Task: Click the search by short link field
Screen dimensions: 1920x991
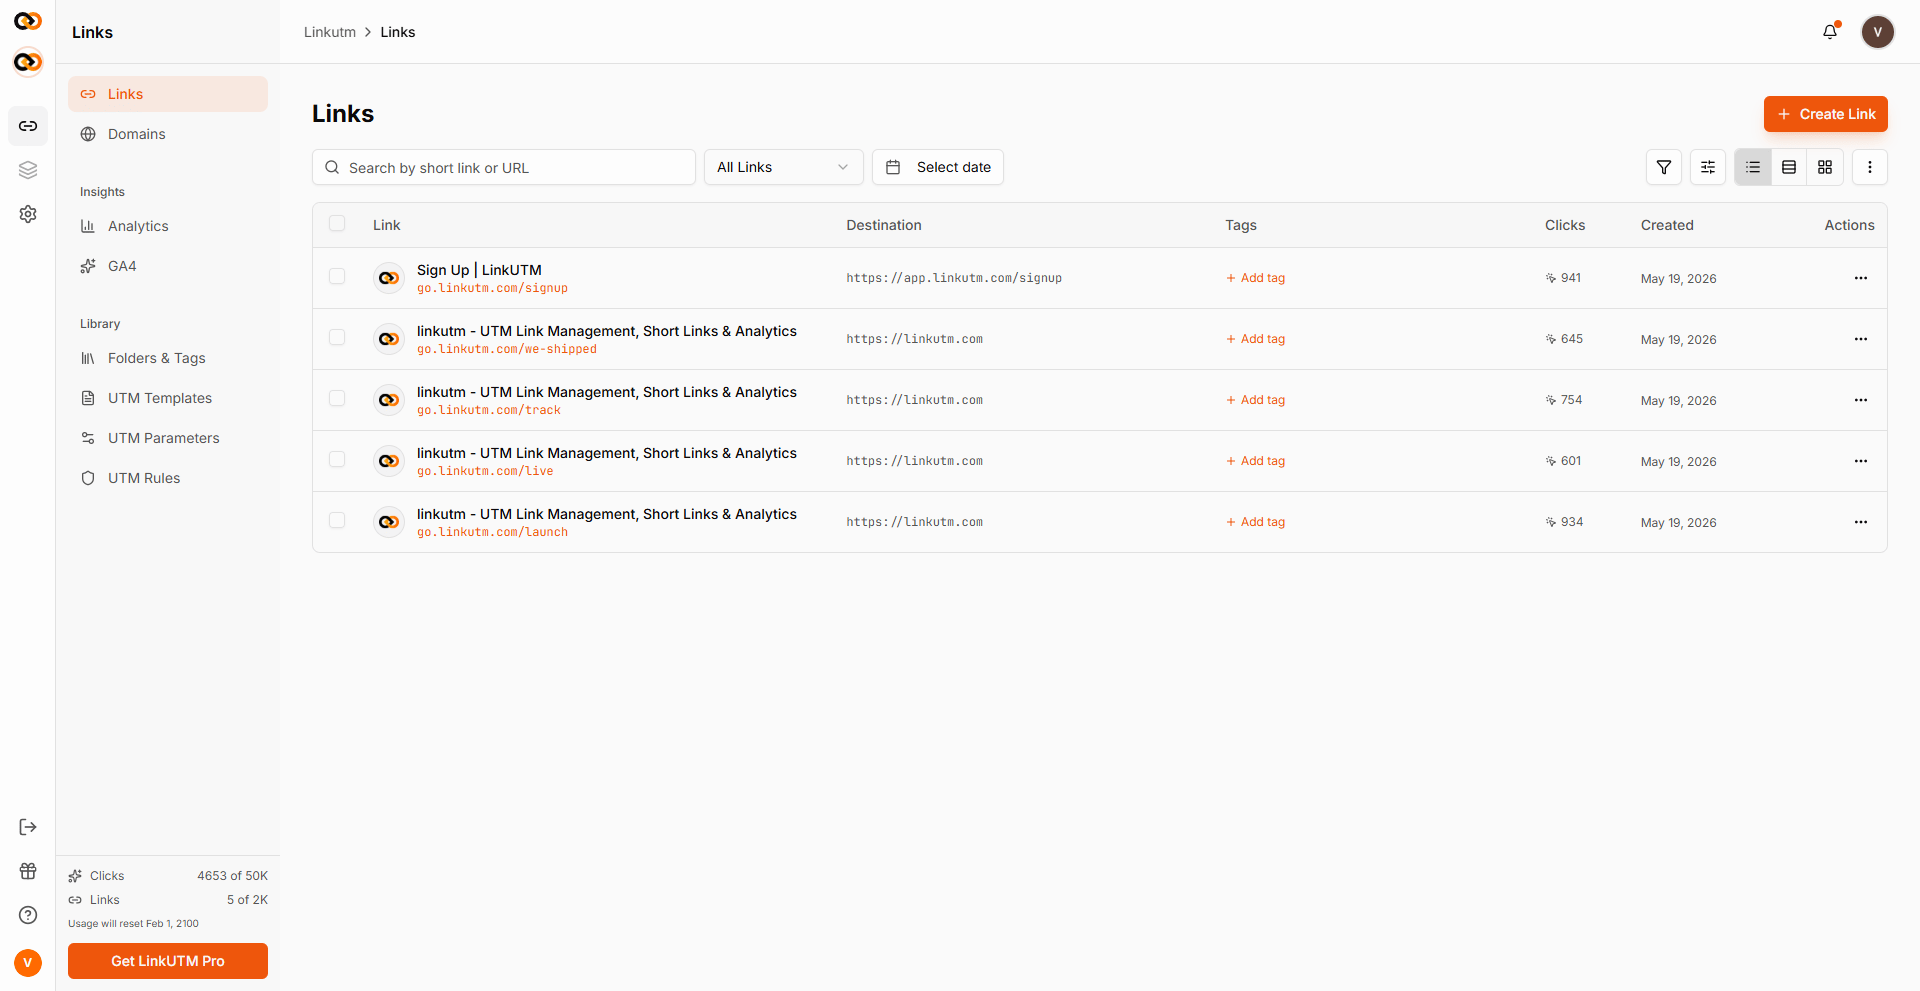Action: click(504, 167)
